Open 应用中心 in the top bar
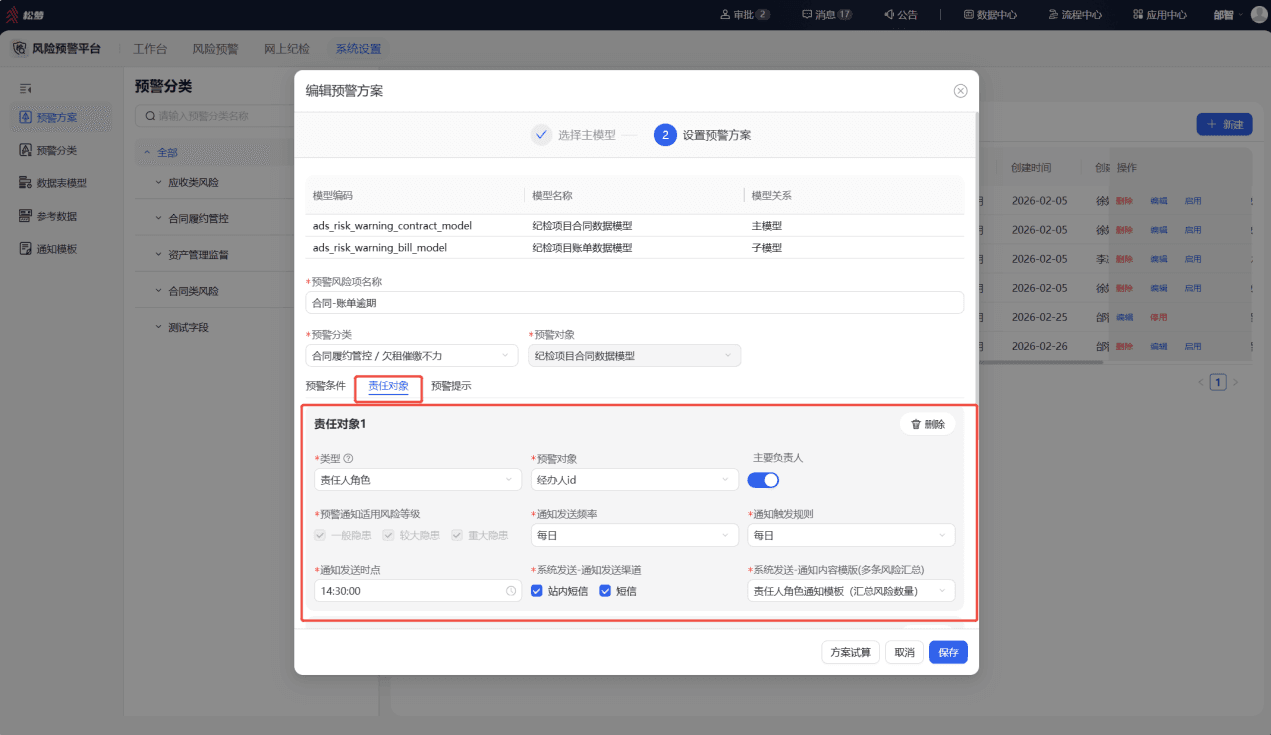This screenshot has height=735, width=1271. pyautogui.click(x=1160, y=15)
